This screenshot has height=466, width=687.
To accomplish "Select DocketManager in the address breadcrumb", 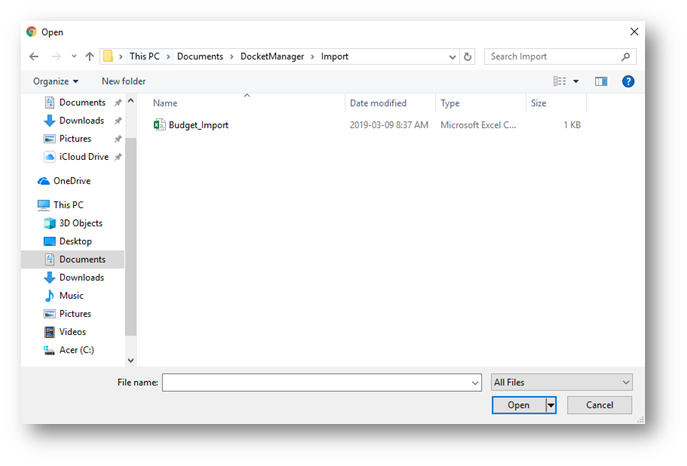I will tap(272, 56).
